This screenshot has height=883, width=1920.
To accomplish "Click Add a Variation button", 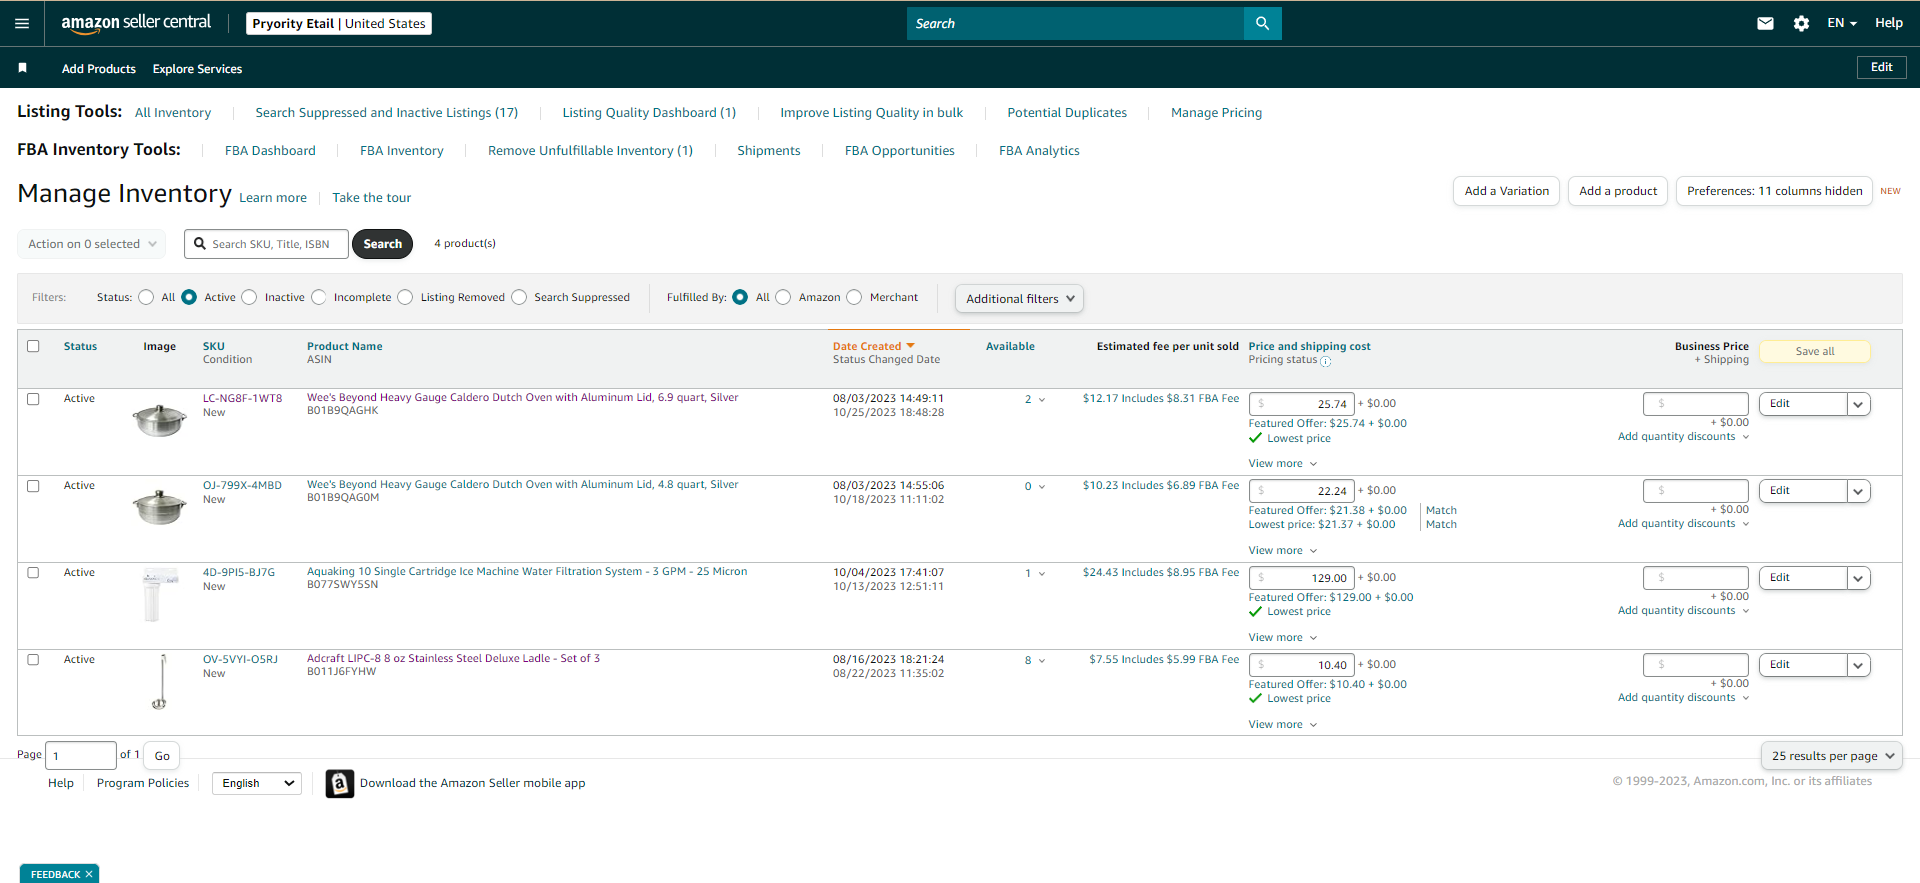I will [x=1506, y=191].
